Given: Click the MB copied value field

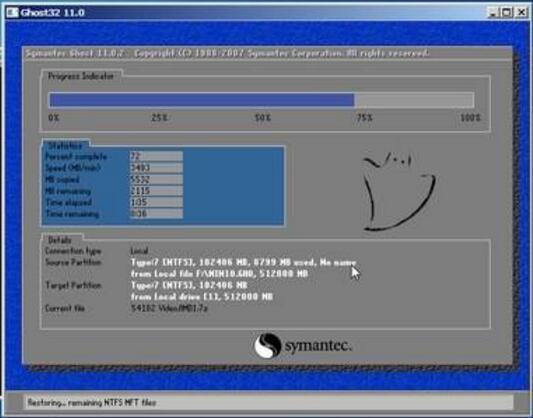Looking at the screenshot, I should point(156,179).
